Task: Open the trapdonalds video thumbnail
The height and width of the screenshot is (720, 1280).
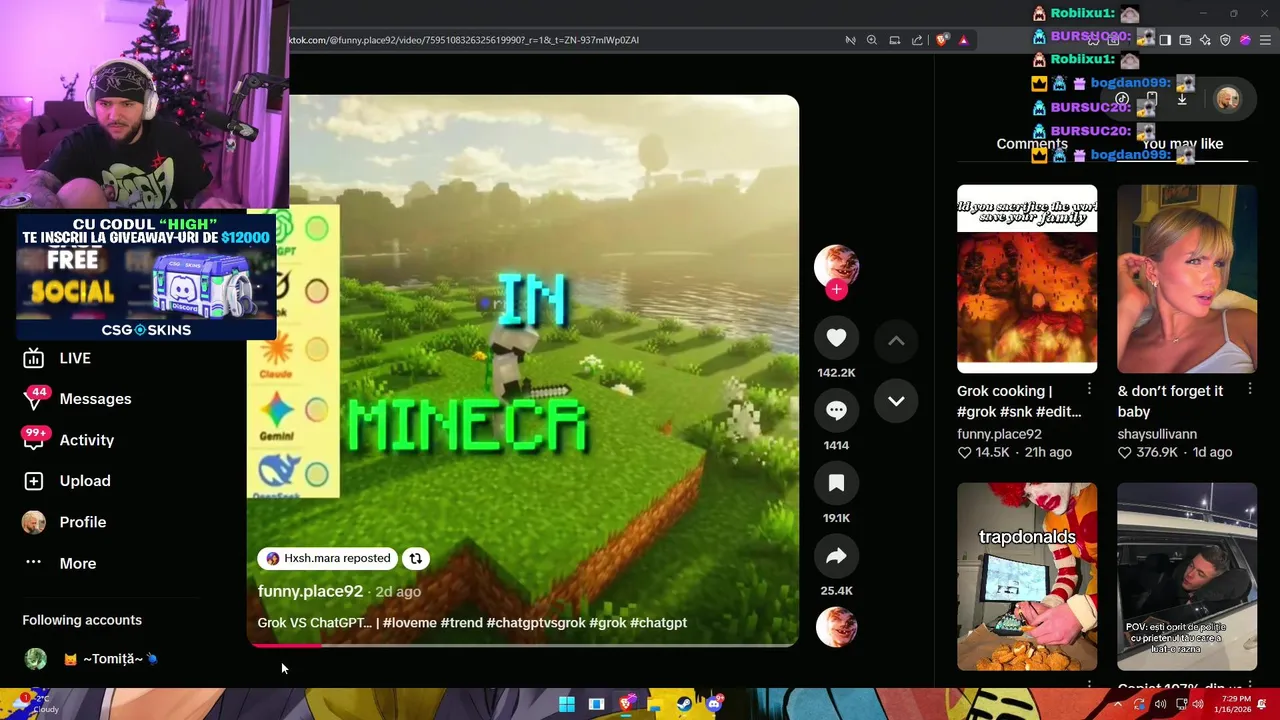Action: coord(1027,576)
